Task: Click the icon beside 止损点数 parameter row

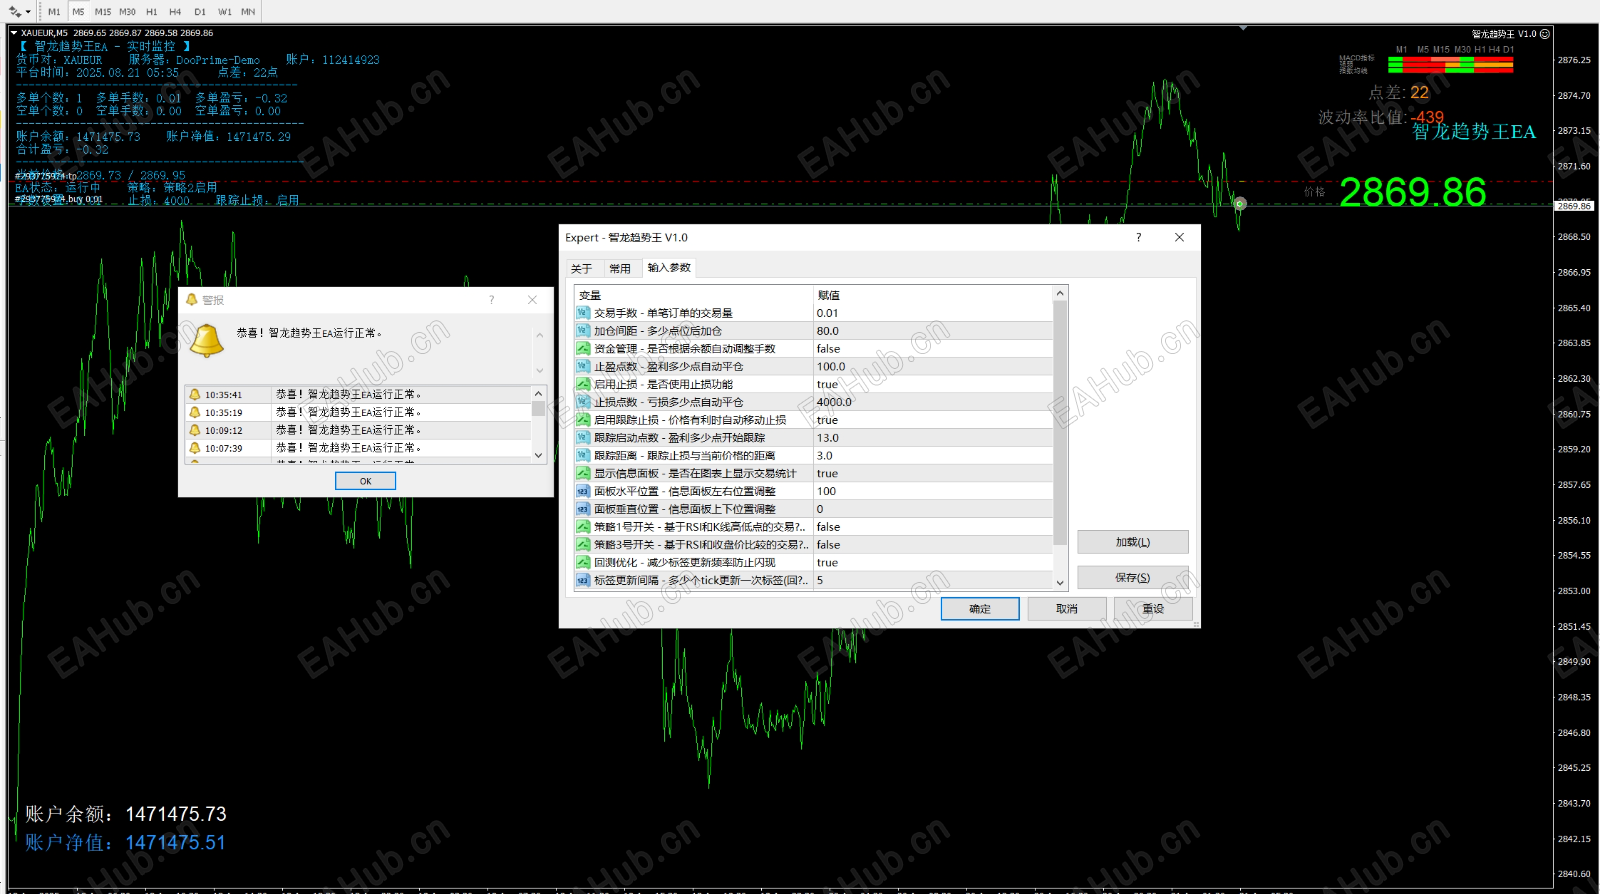Action: pos(583,402)
